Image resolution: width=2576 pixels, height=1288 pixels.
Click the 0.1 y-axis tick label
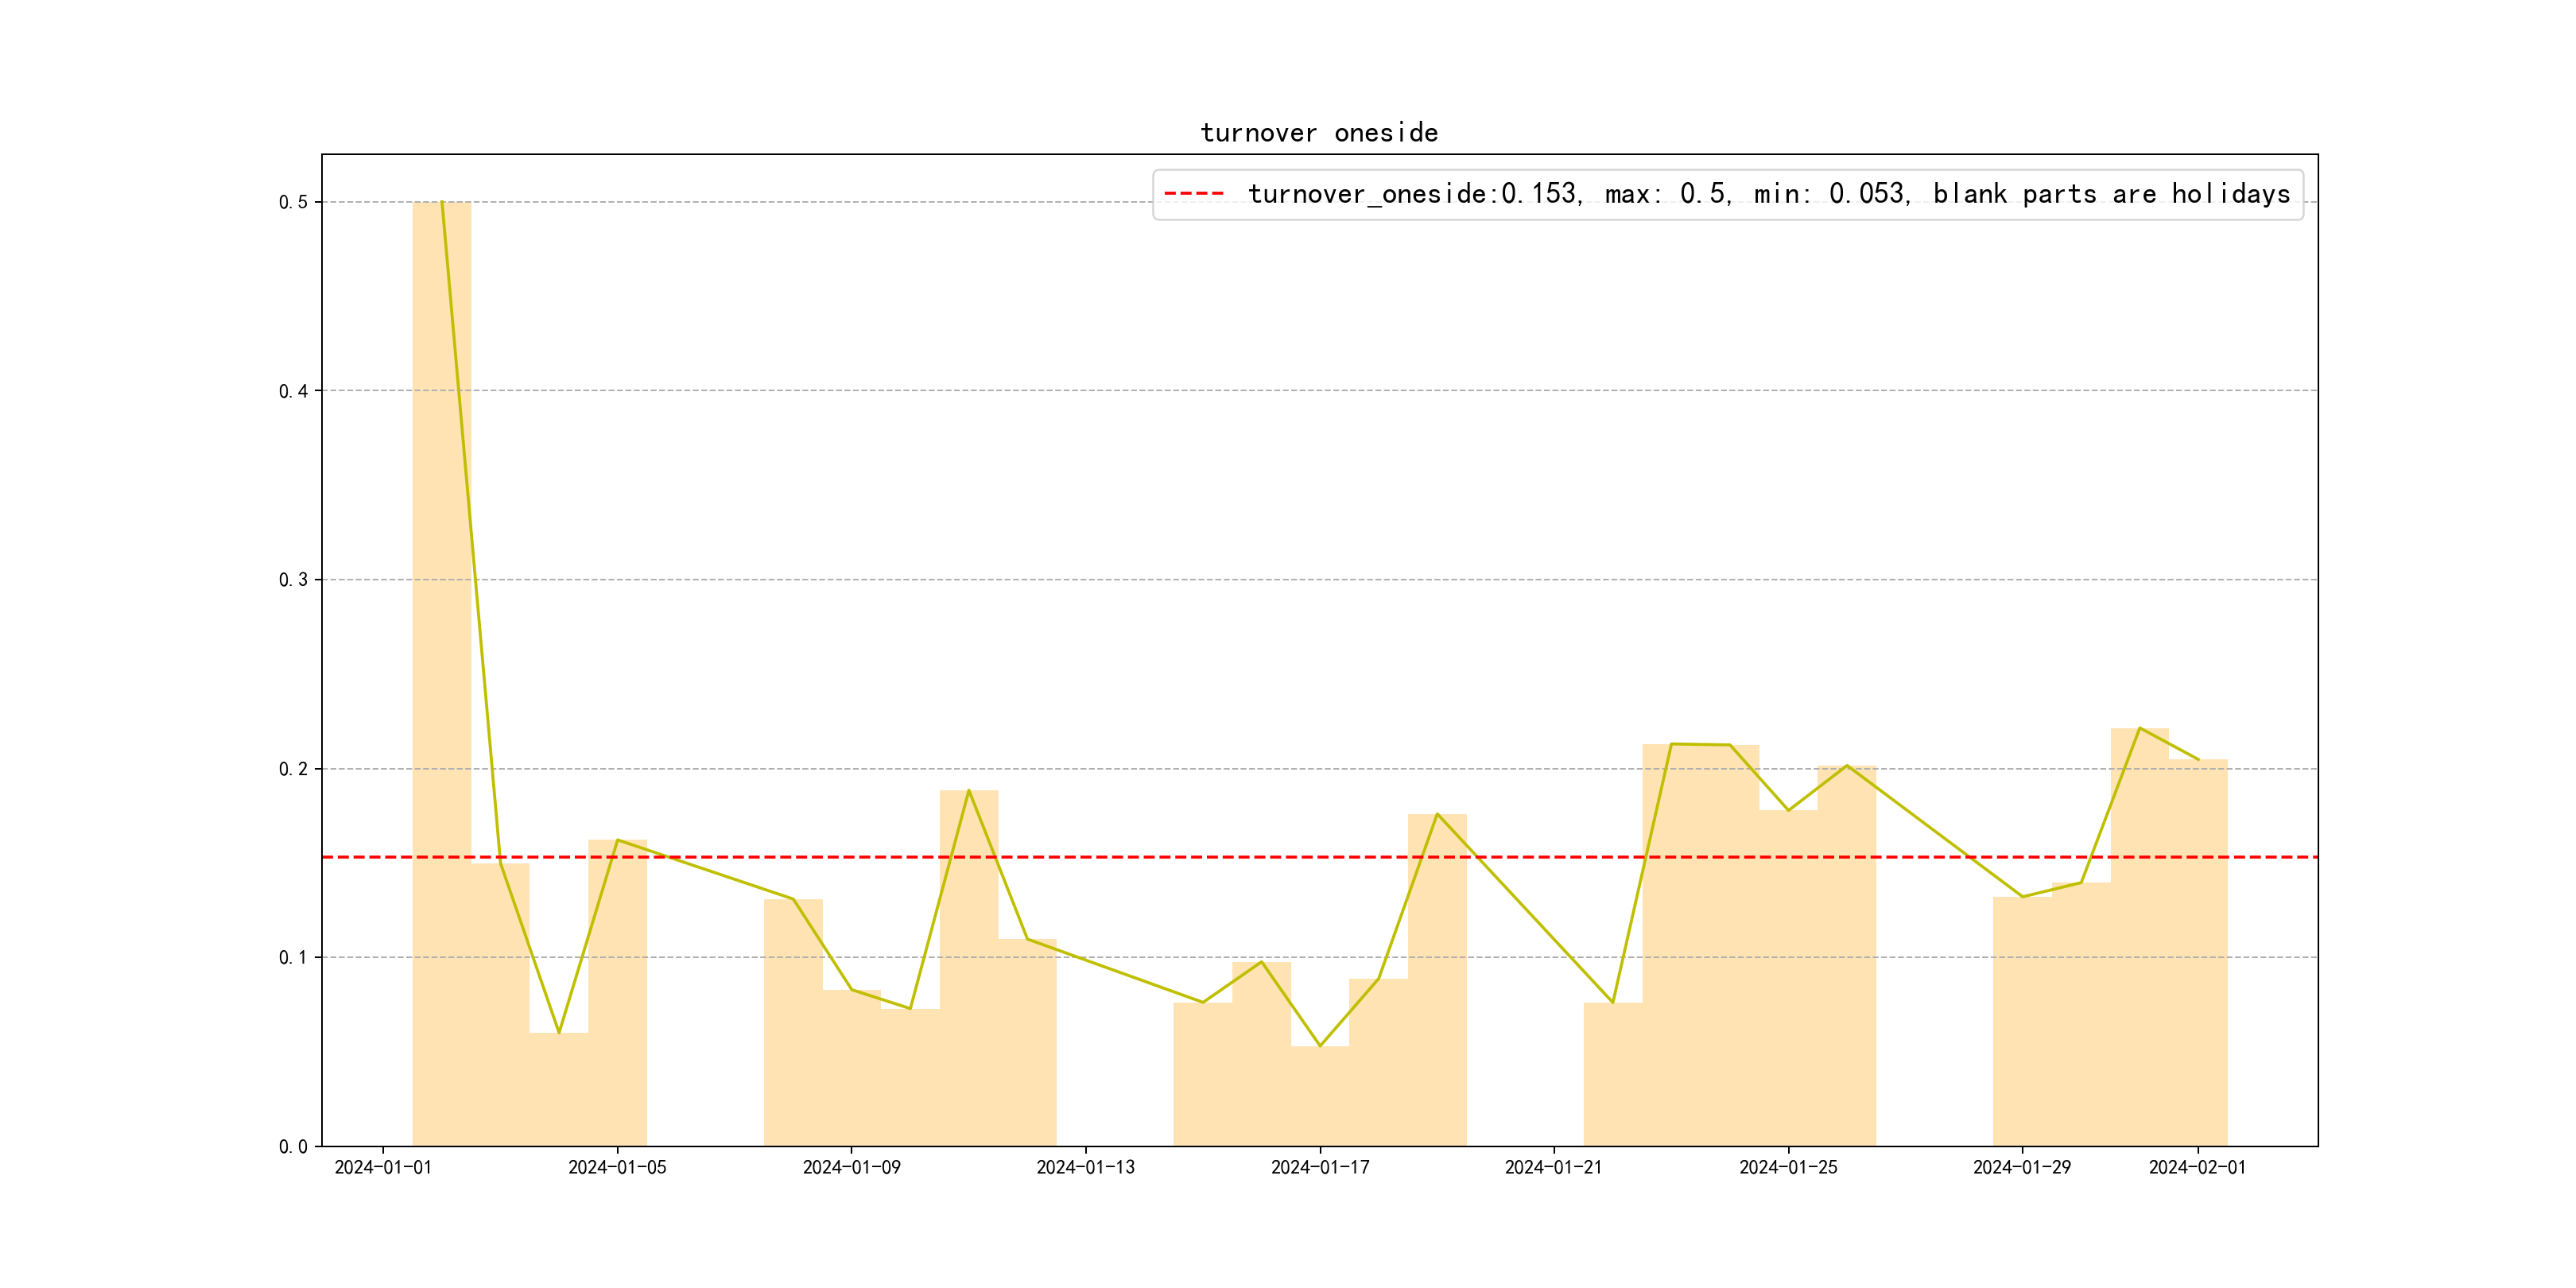[293, 957]
